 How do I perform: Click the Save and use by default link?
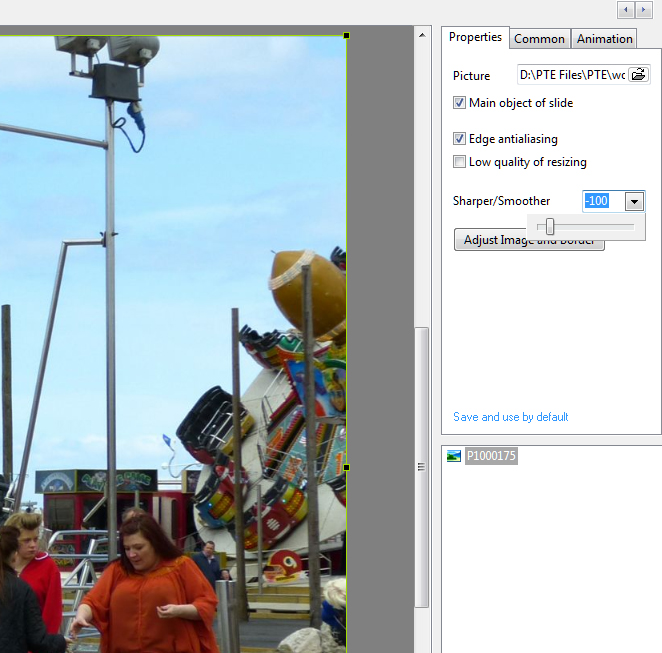pyautogui.click(x=510, y=417)
